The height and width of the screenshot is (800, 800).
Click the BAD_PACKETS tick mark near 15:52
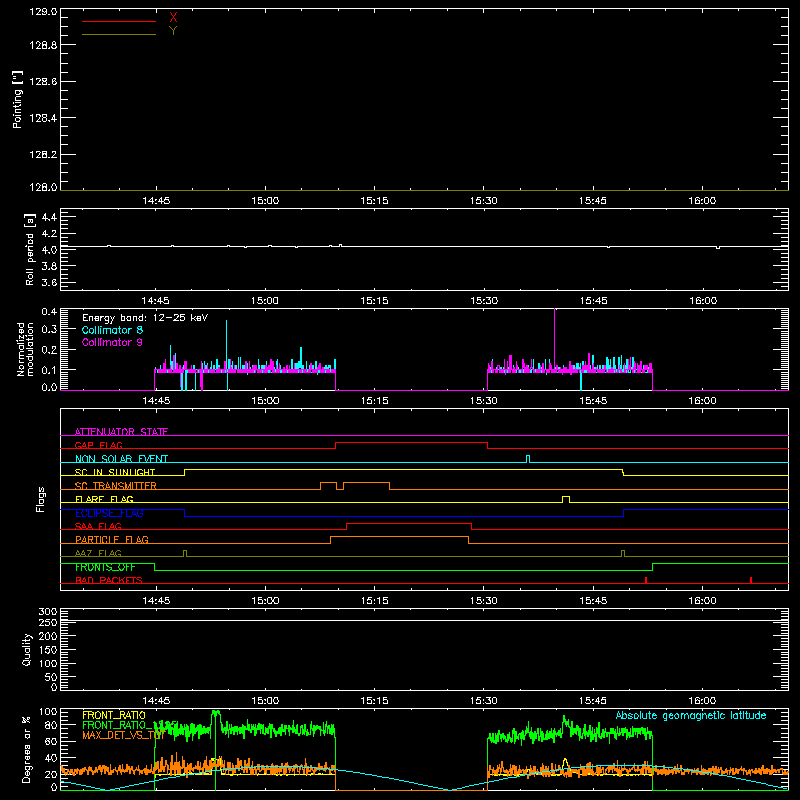646,580
